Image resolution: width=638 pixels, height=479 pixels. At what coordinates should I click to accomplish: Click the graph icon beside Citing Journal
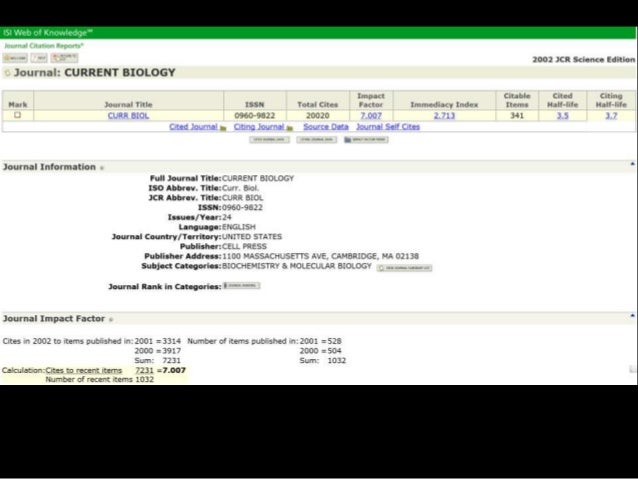click(x=289, y=128)
